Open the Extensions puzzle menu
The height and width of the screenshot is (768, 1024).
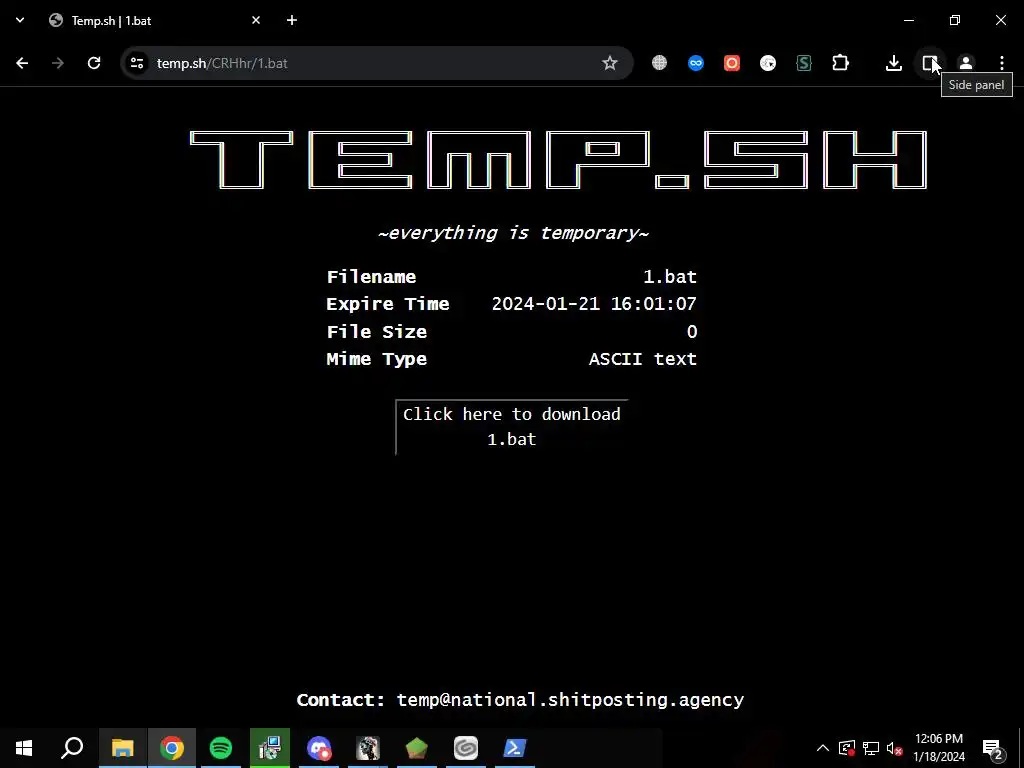pos(840,63)
